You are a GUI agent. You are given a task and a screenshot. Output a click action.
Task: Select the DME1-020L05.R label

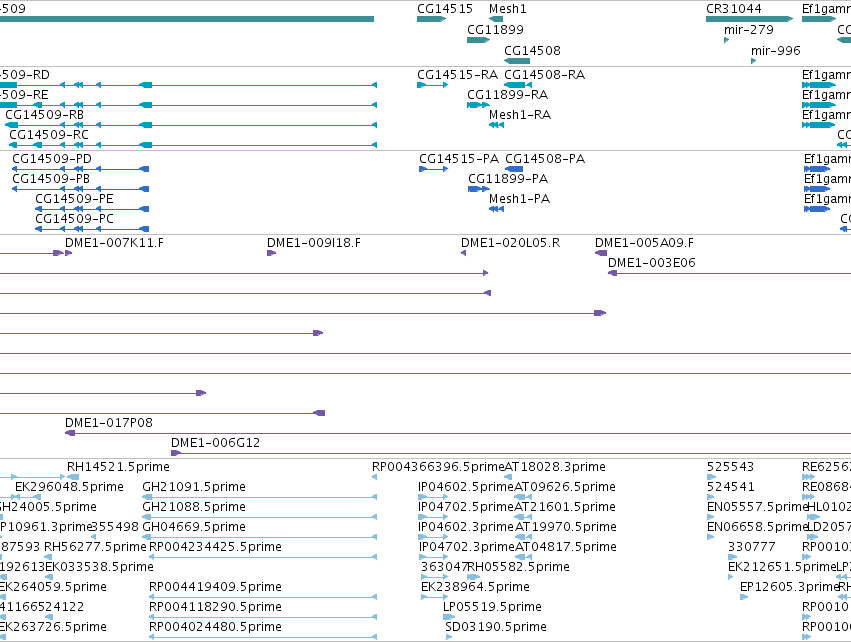tap(510, 243)
